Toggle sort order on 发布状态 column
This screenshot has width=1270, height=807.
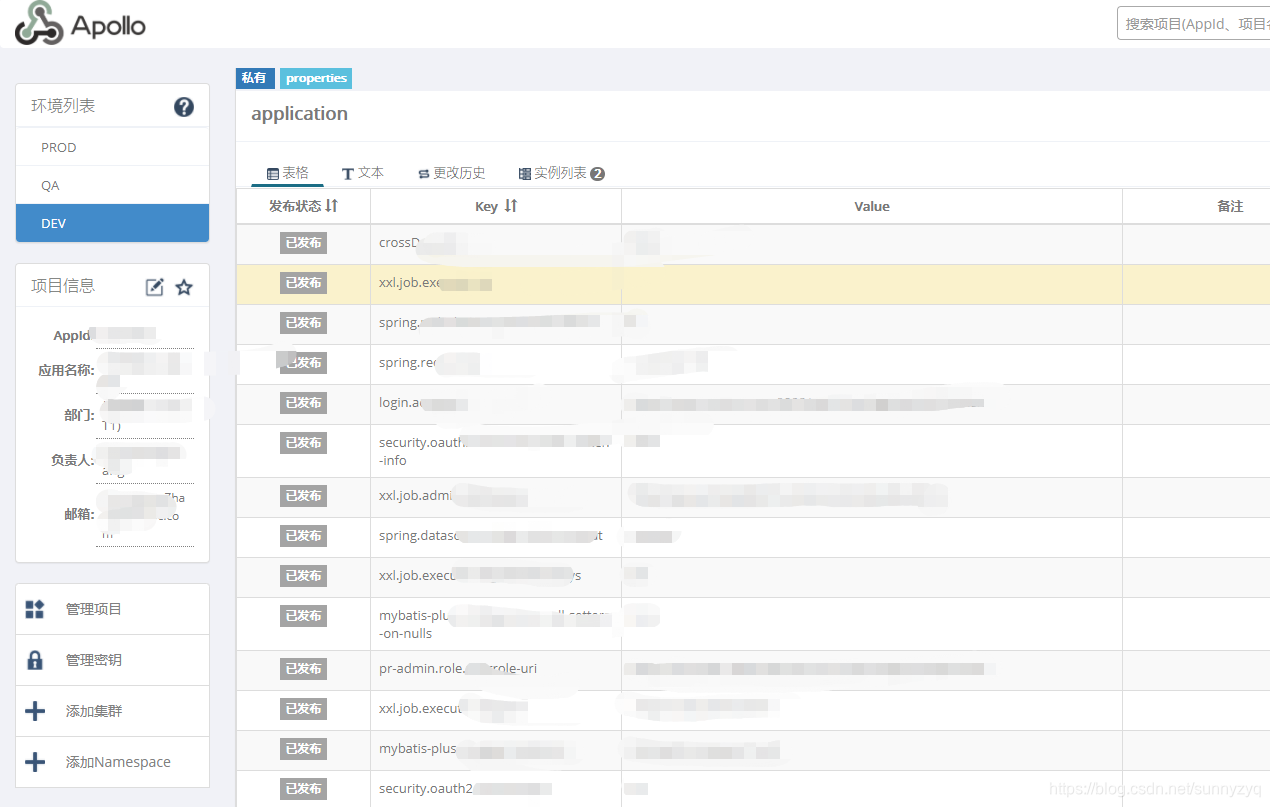pos(333,206)
